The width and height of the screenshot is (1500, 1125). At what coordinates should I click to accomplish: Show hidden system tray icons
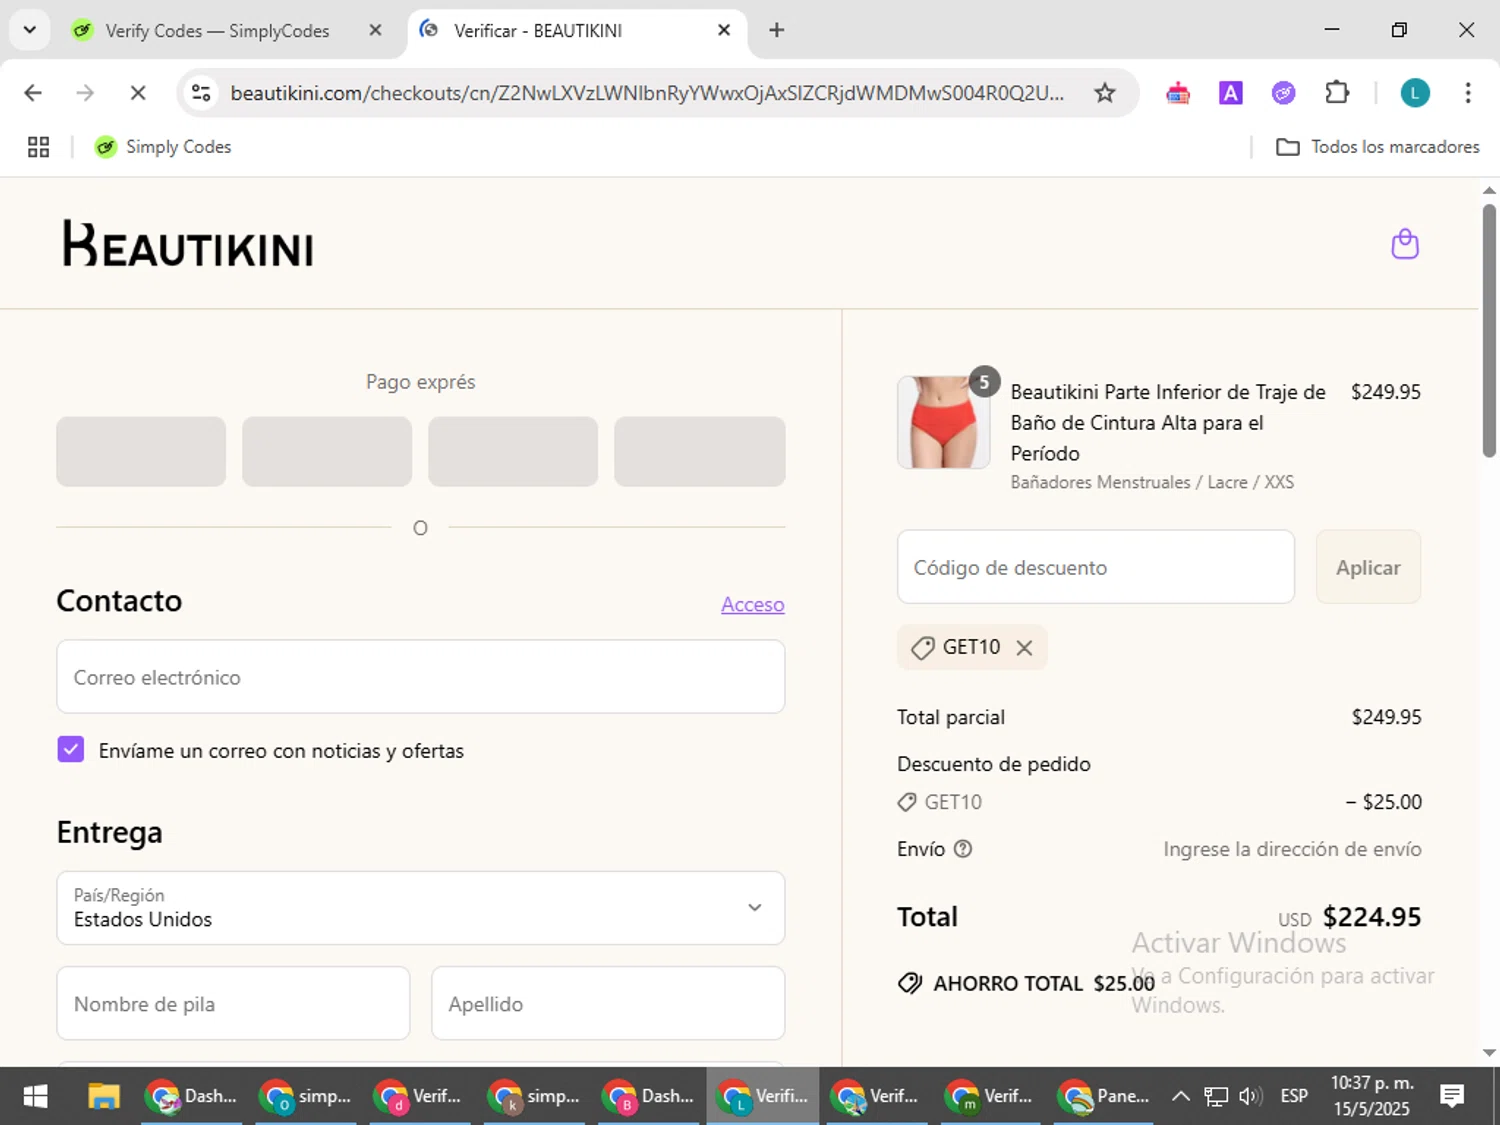pos(1180,1097)
